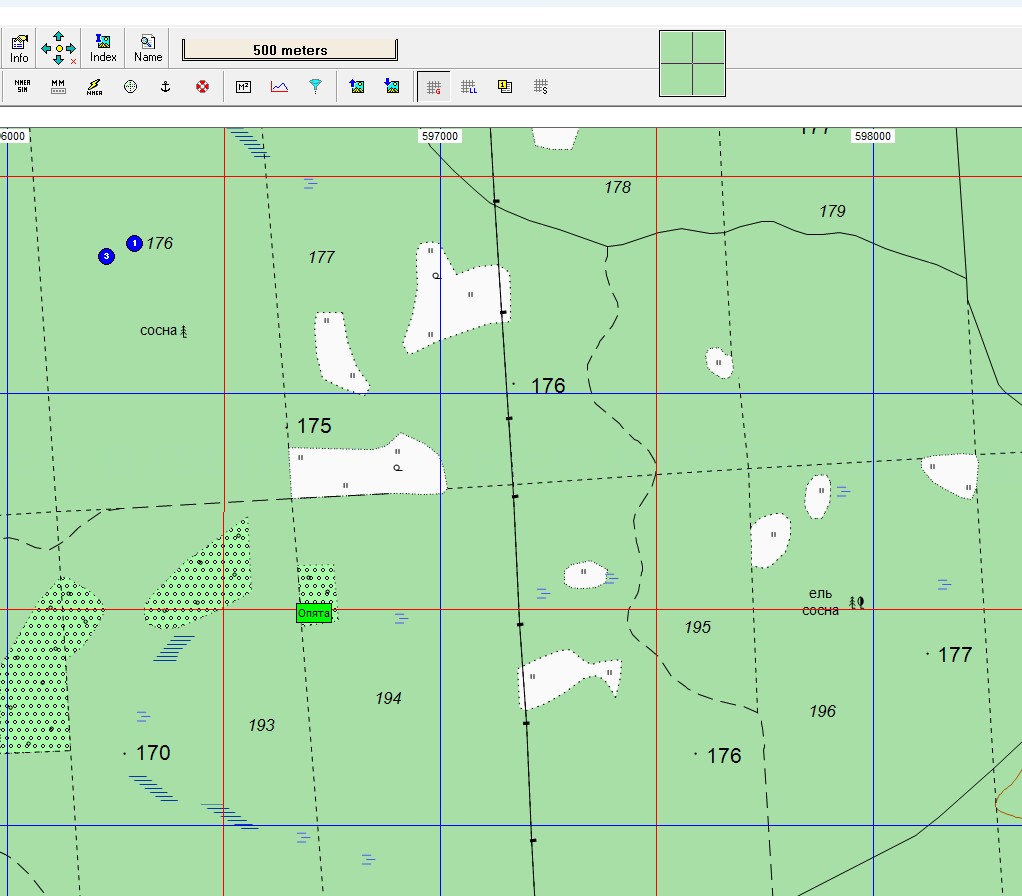This screenshot has height=896, width=1022.
Task: Click the man overboard lifebuoy icon
Action: [x=202, y=87]
